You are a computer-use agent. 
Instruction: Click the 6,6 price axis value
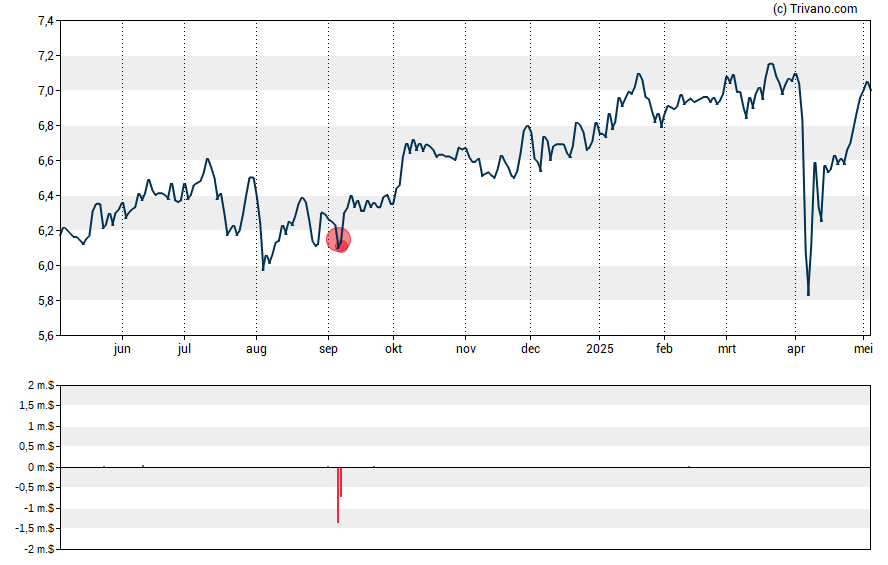pyautogui.click(x=46, y=161)
